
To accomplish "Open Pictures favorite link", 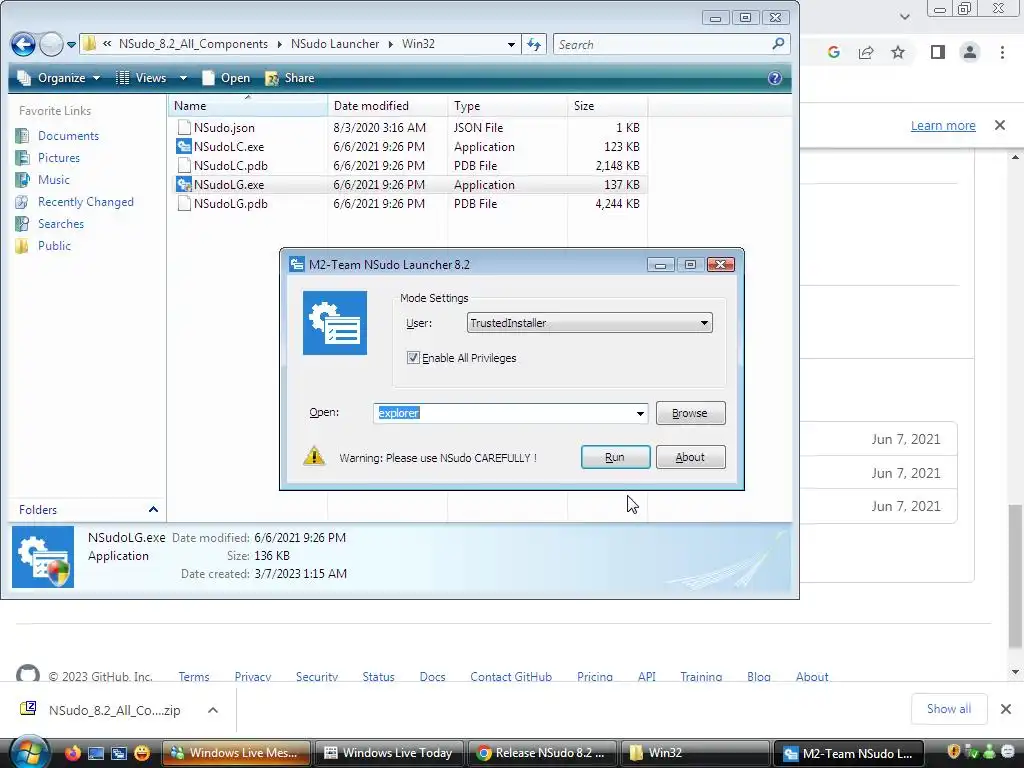I will [x=59, y=158].
